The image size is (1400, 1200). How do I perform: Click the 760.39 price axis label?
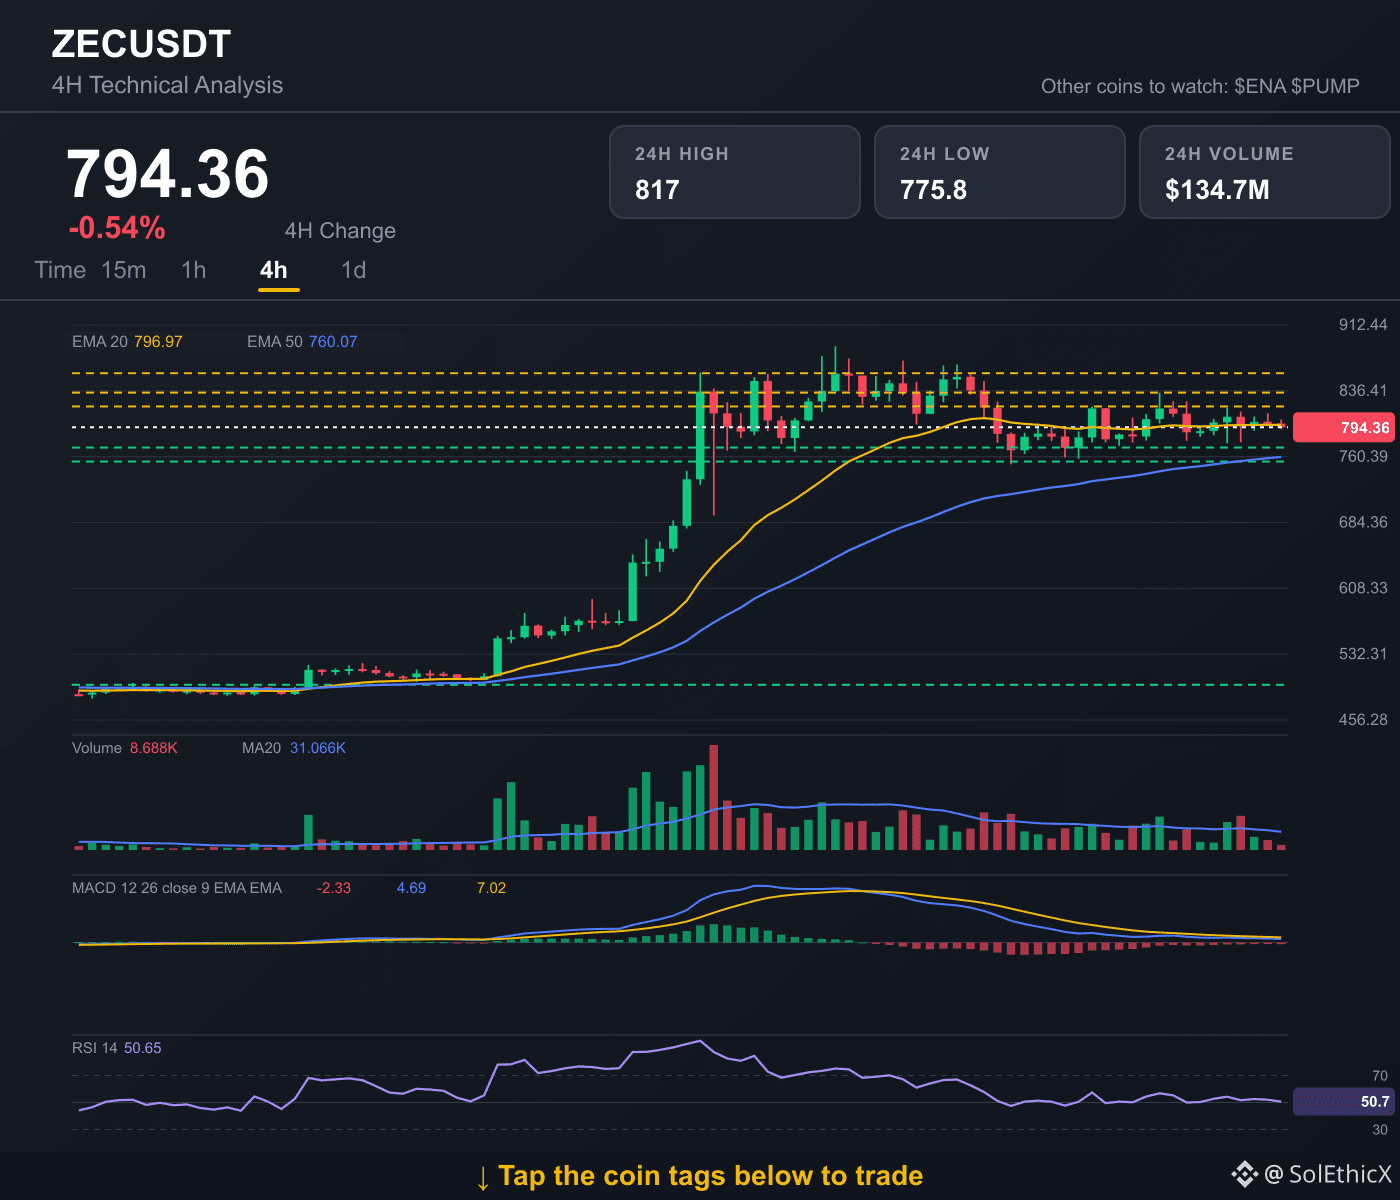pyautogui.click(x=1363, y=457)
